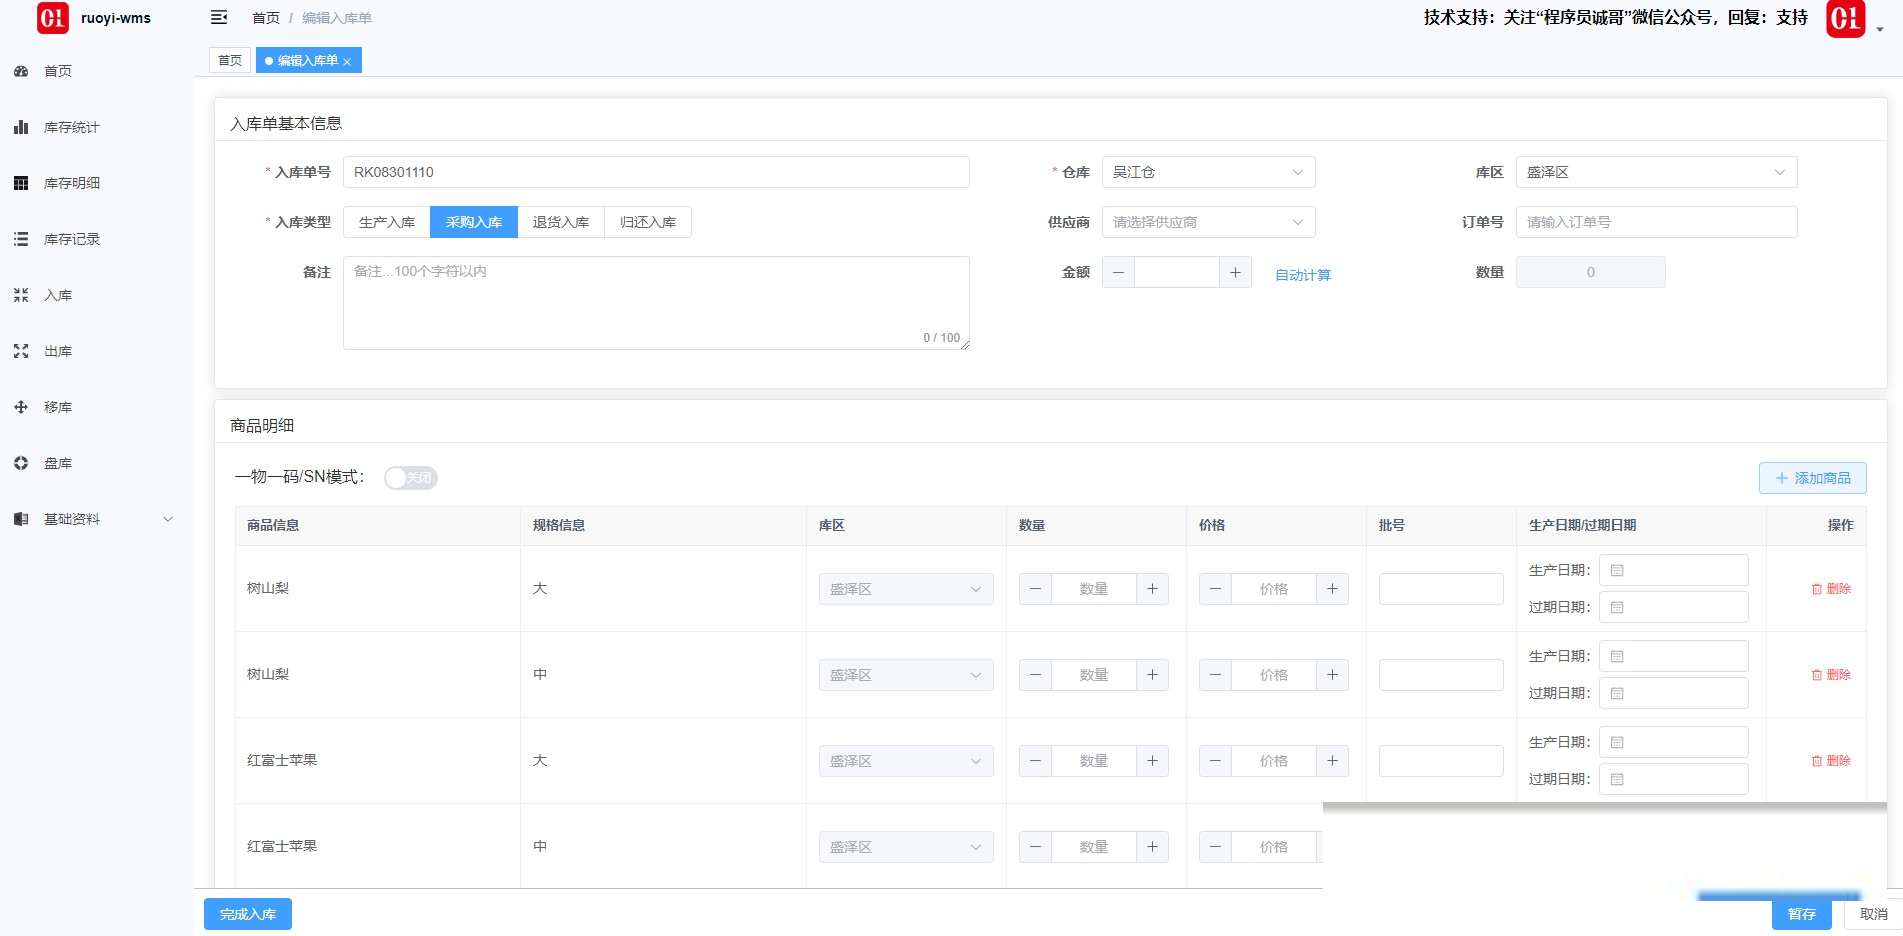Open the 库存统计 bar chart icon
Screen dimensions: 1903x936
(x=21, y=127)
